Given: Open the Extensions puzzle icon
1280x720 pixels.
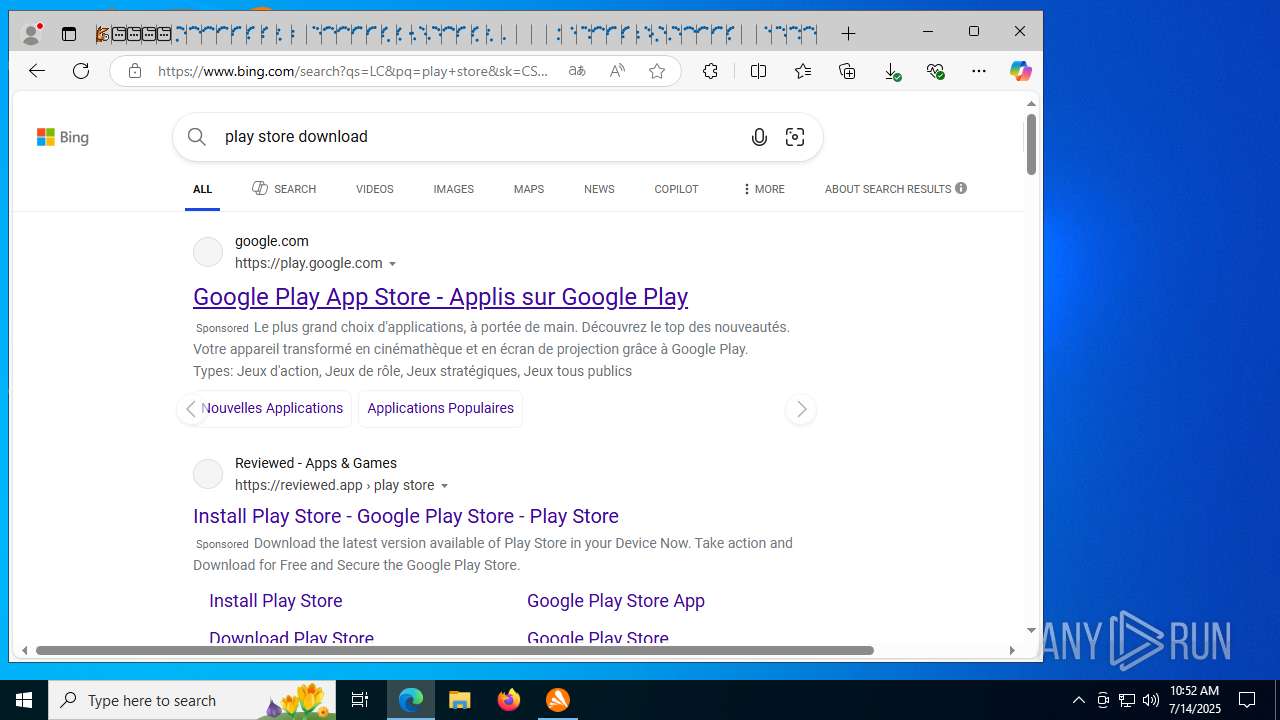Looking at the screenshot, I should (x=710, y=71).
